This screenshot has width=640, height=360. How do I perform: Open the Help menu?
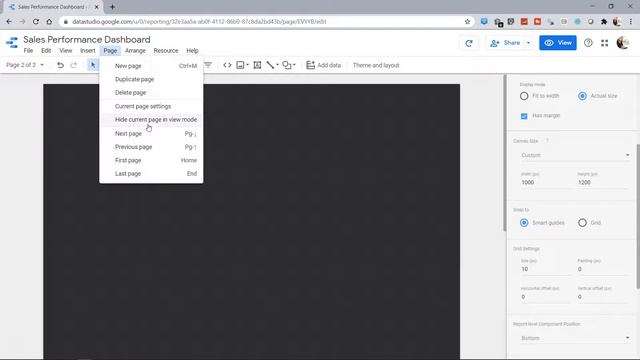pyautogui.click(x=192, y=51)
